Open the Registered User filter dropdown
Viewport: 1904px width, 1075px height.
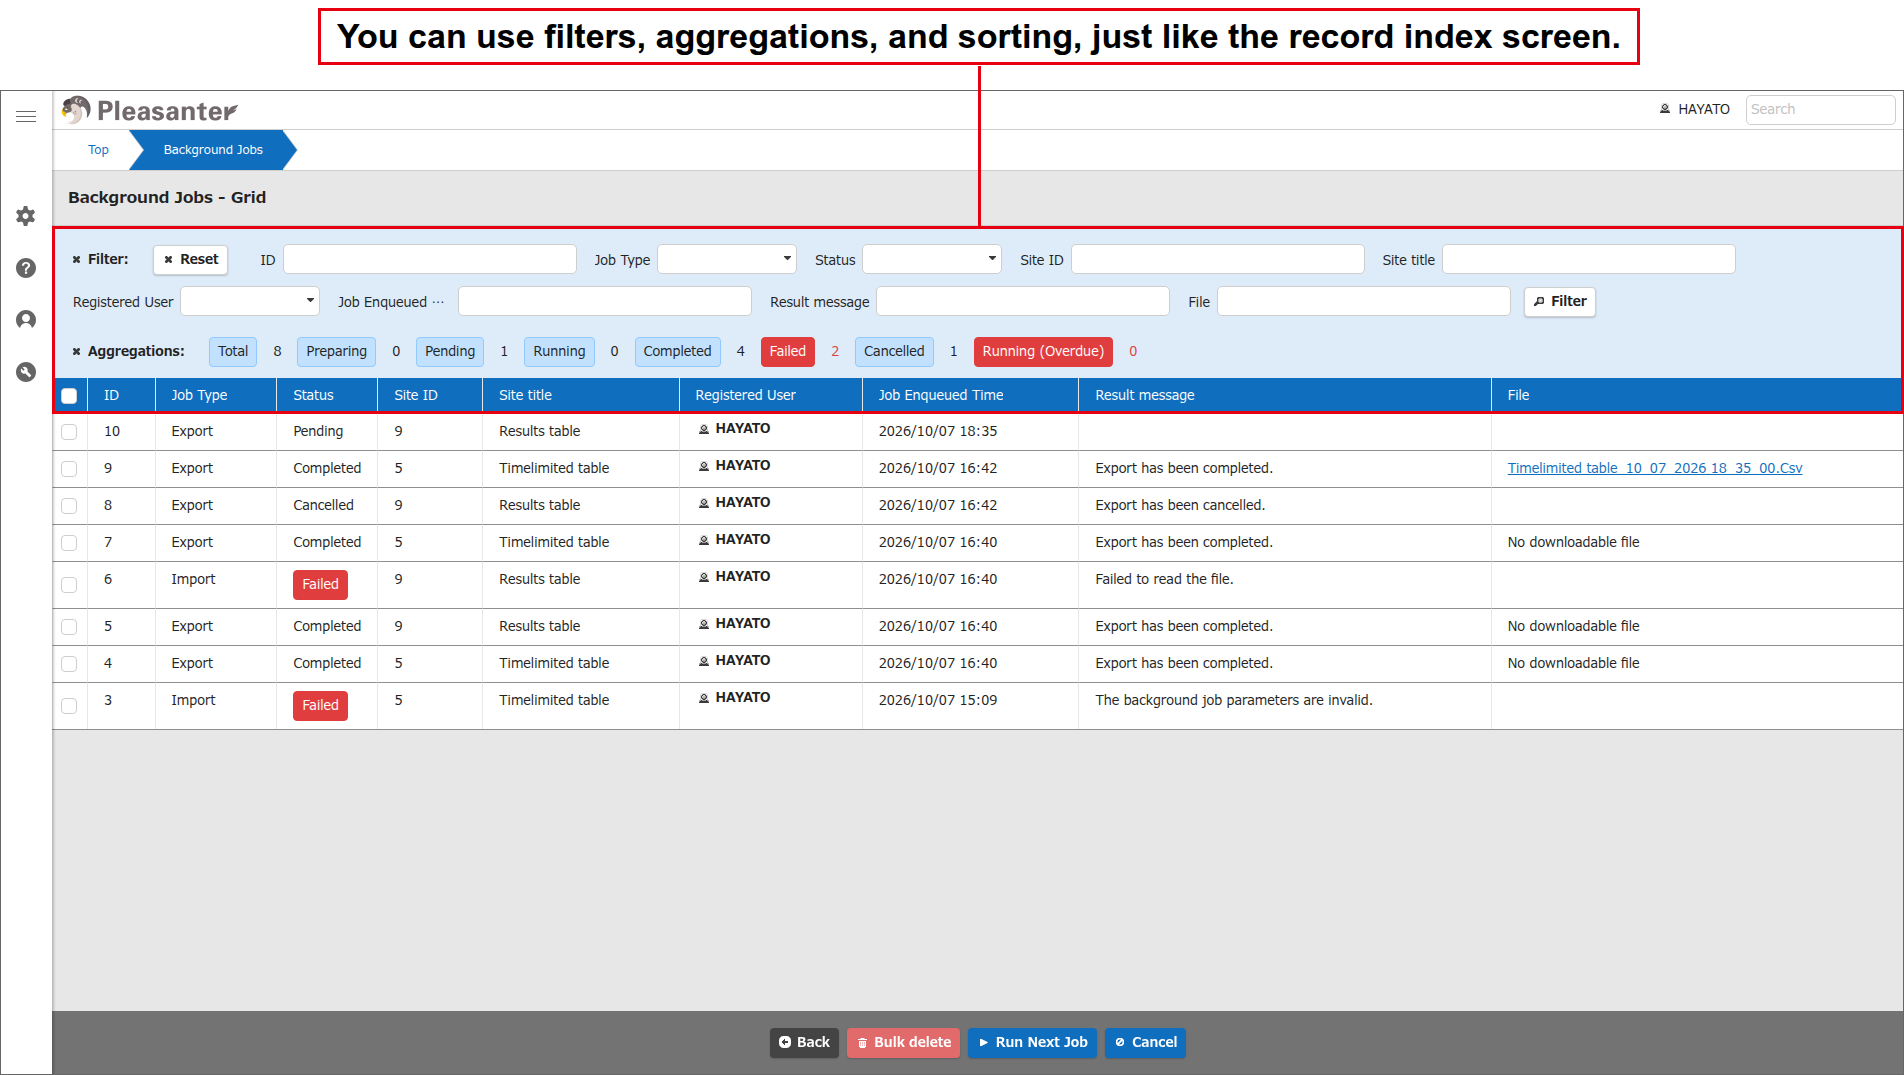(250, 301)
